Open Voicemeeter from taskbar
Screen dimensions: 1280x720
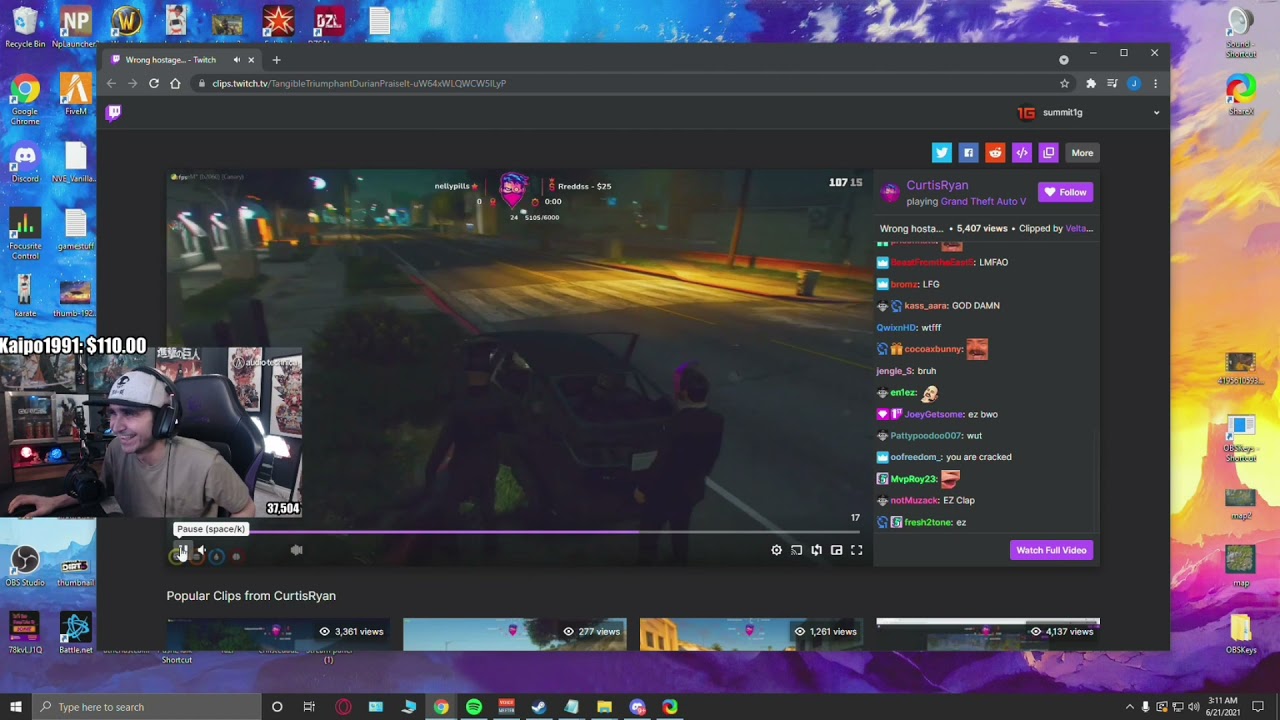tap(506, 707)
